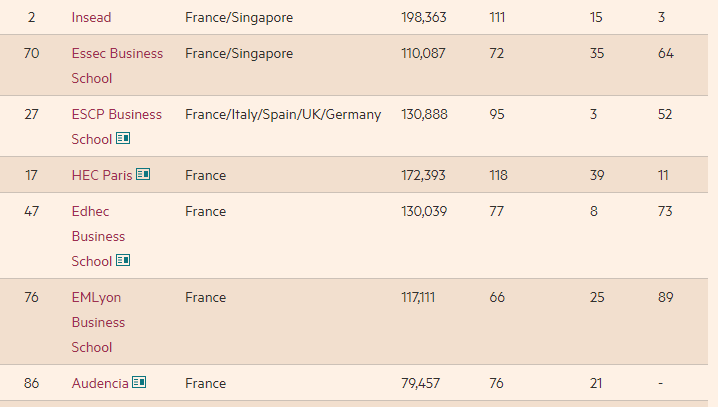Viewport: 718px width, 407px height.
Task: Open the Audencia school link
Action: point(100,383)
